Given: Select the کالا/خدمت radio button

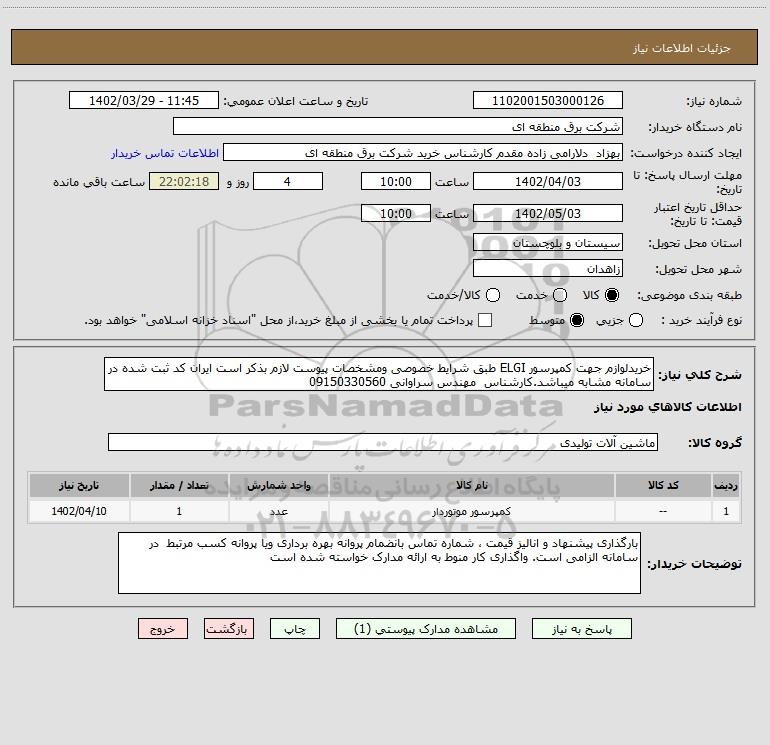Looking at the screenshot, I should click(x=493, y=295).
